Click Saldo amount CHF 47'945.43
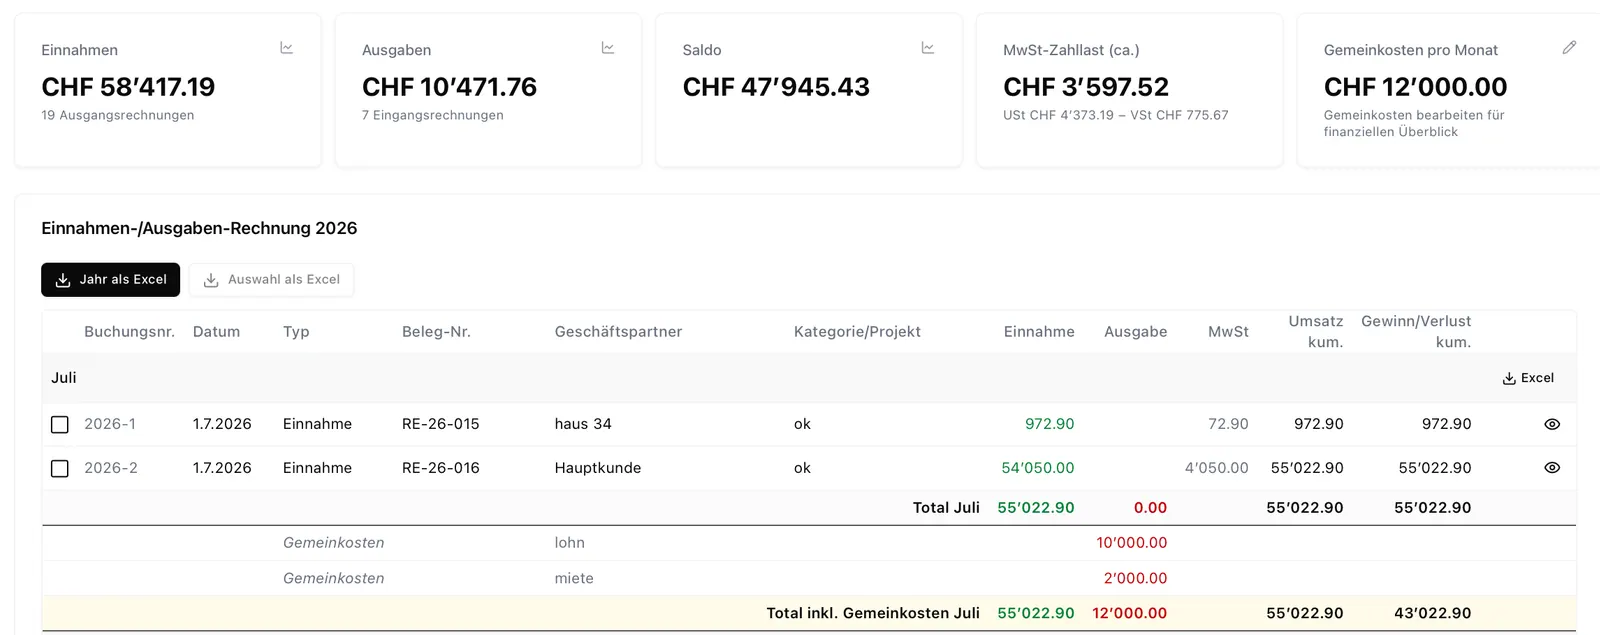Viewport: 1600px width, 635px height. coord(776,87)
